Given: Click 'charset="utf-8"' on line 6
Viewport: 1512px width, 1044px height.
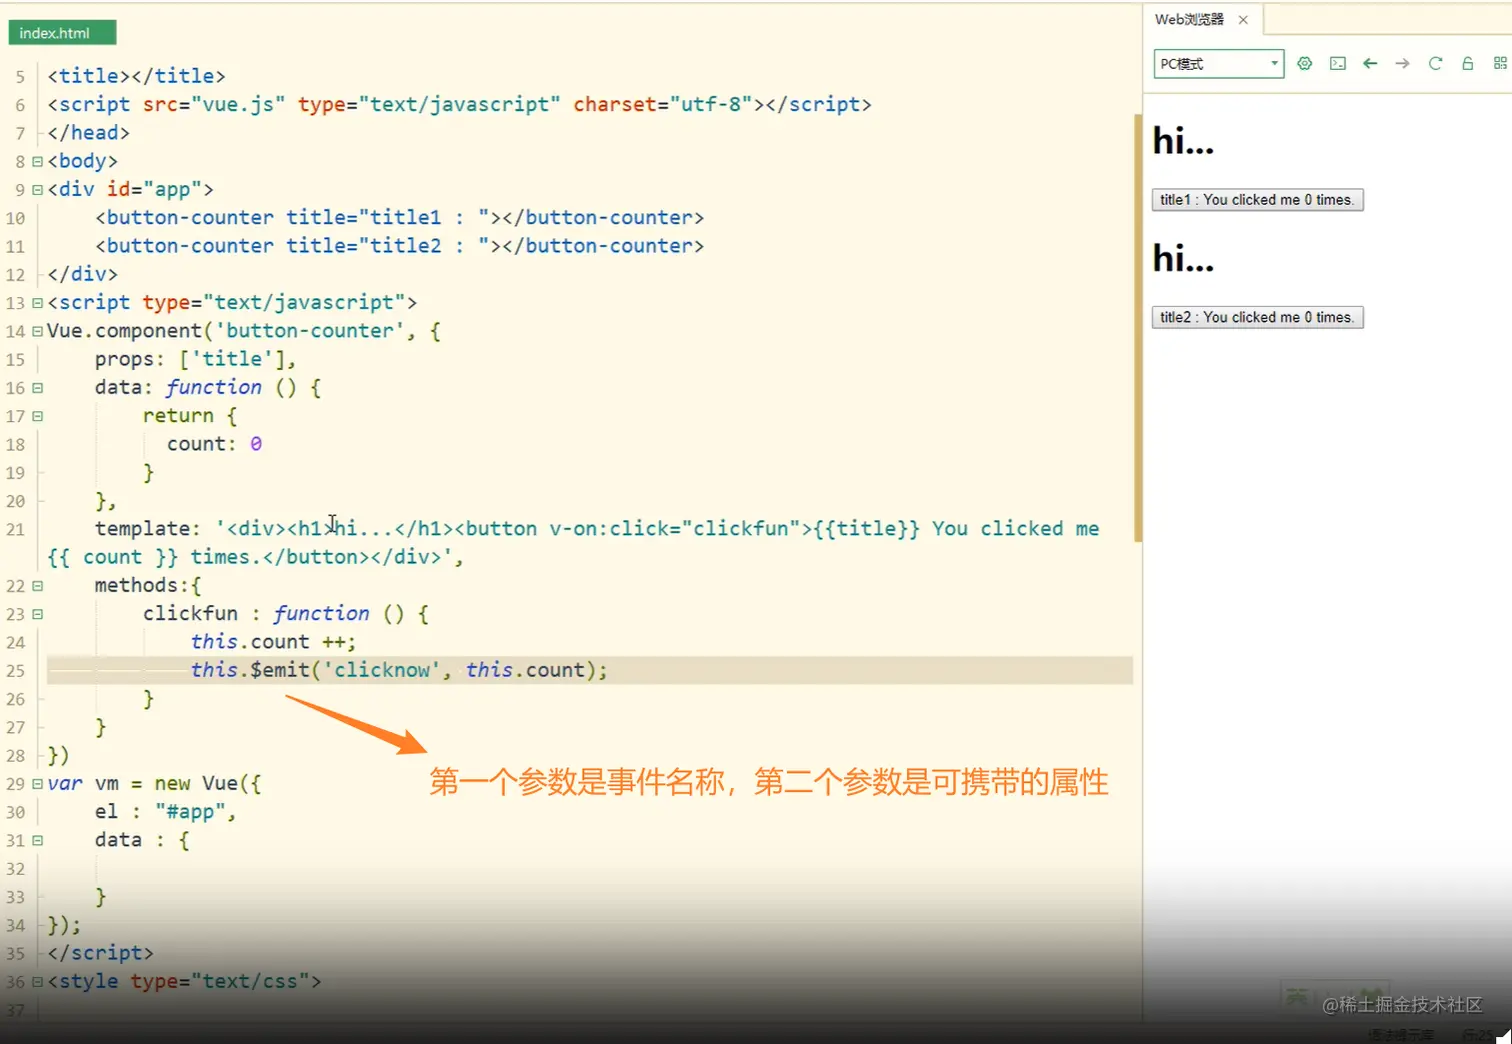Looking at the screenshot, I should pos(662,104).
